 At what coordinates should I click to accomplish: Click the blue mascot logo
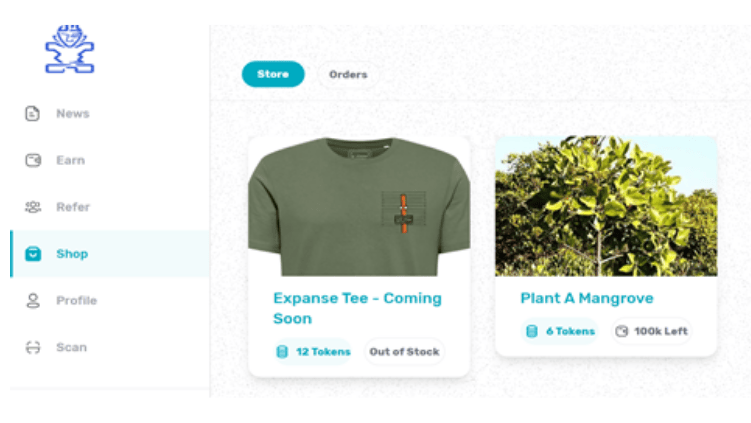click(70, 49)
